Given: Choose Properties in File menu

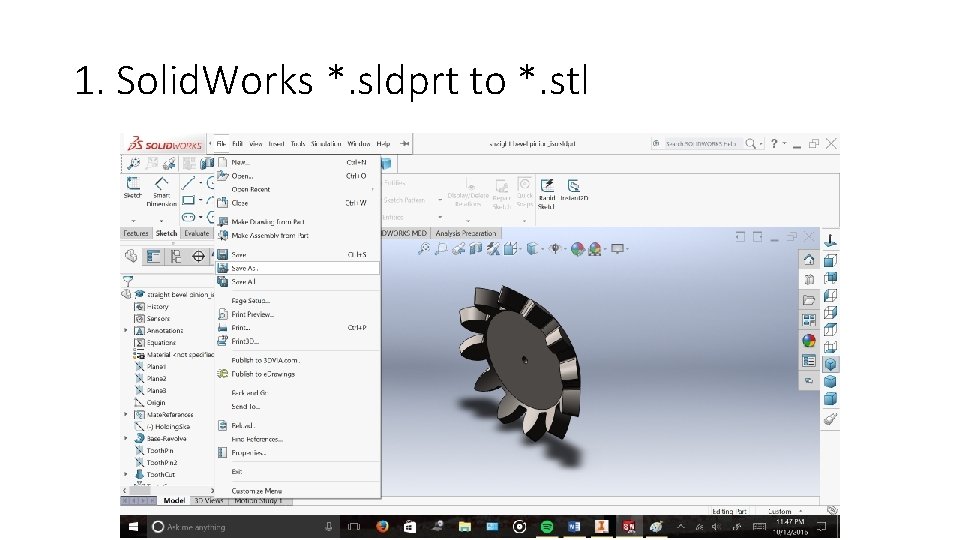Looking at the screenshot, I should tap(298, 452).
